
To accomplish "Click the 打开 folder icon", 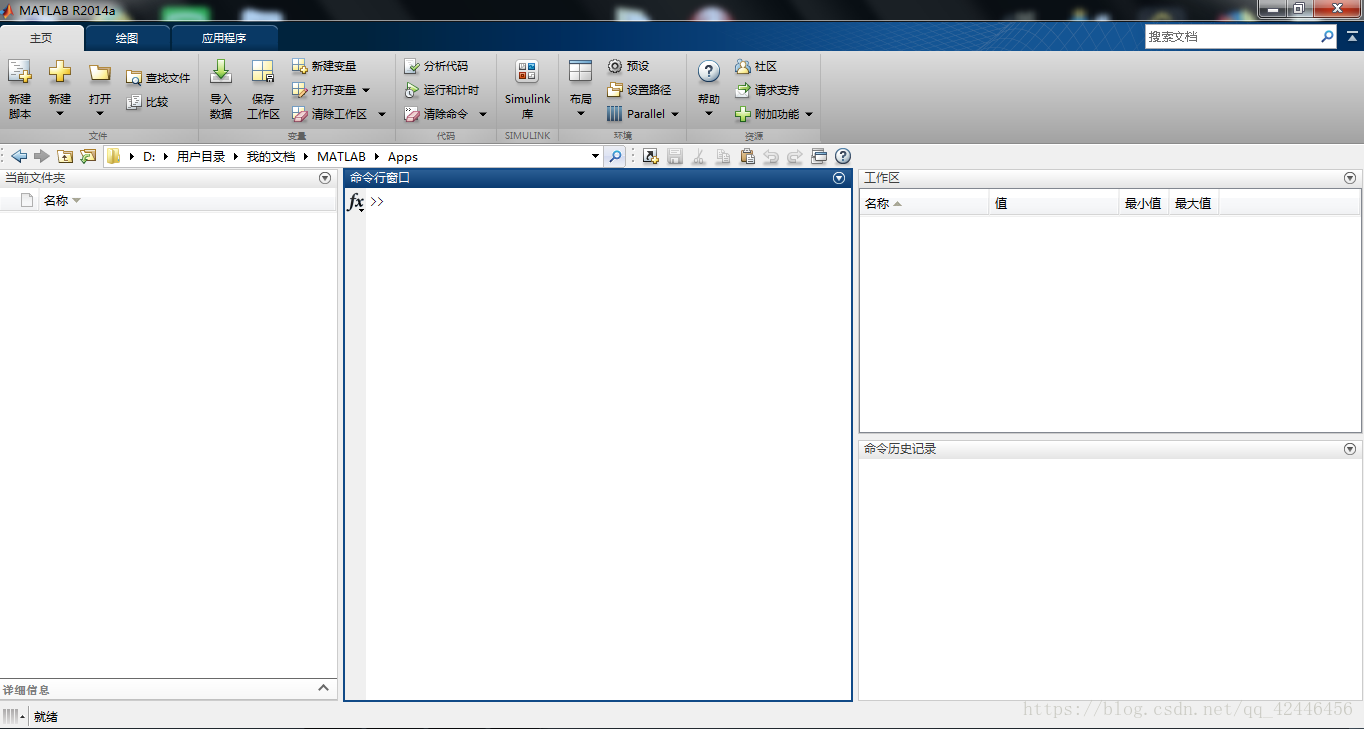I will click(x=100, y=72).
